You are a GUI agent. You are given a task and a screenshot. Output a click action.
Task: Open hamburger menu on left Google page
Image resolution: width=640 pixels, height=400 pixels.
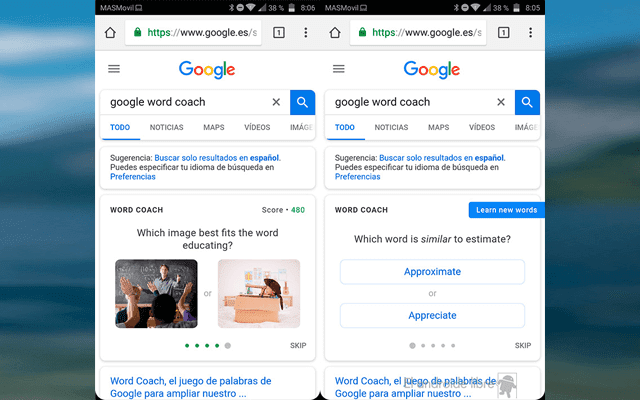point(114,69)
